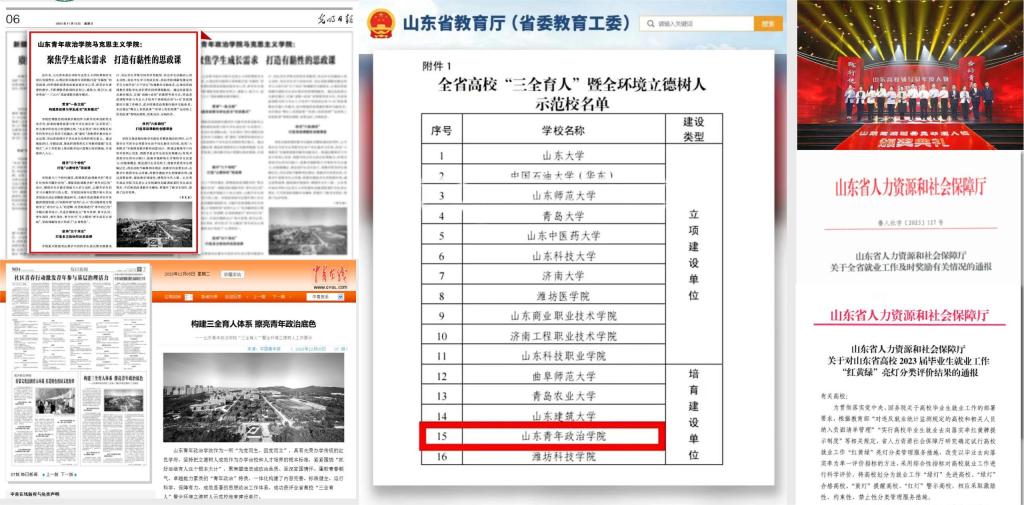Screen dimensions: 1024x505
Task: Click the national emblem icon beside 山东省教育厅
Action: [381, 24]
